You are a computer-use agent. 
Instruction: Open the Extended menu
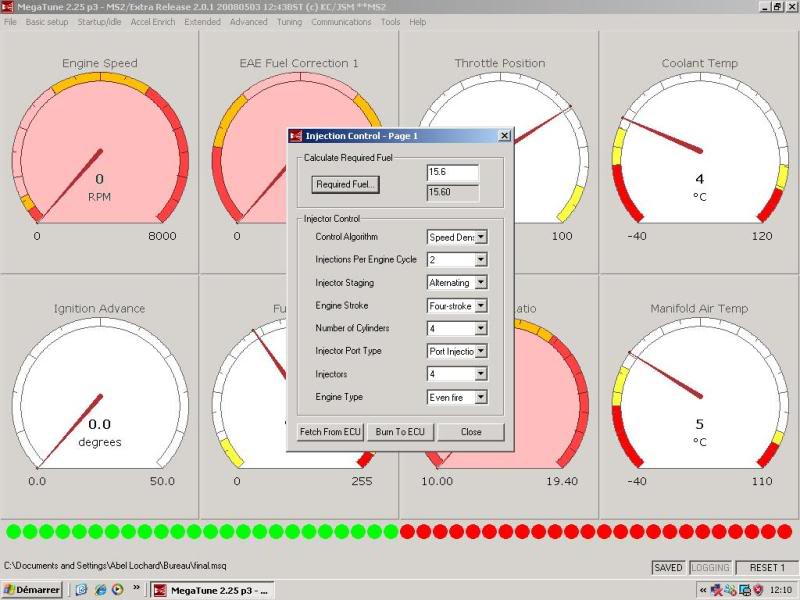click(x=203, y=22)
